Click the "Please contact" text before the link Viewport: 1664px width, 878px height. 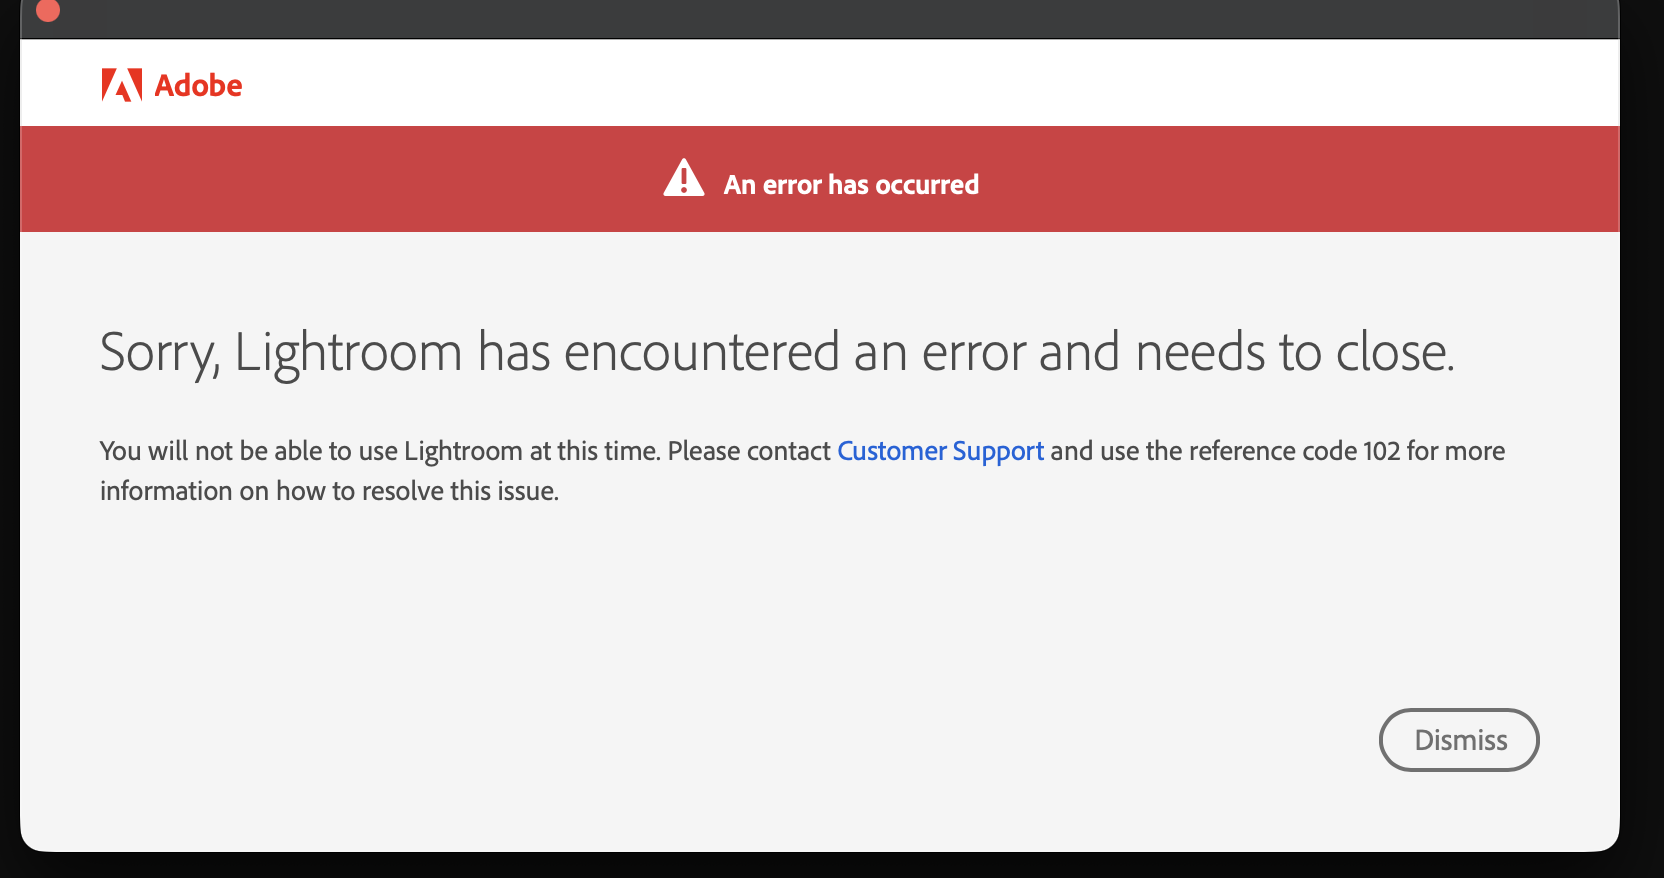tap(749, 451)
